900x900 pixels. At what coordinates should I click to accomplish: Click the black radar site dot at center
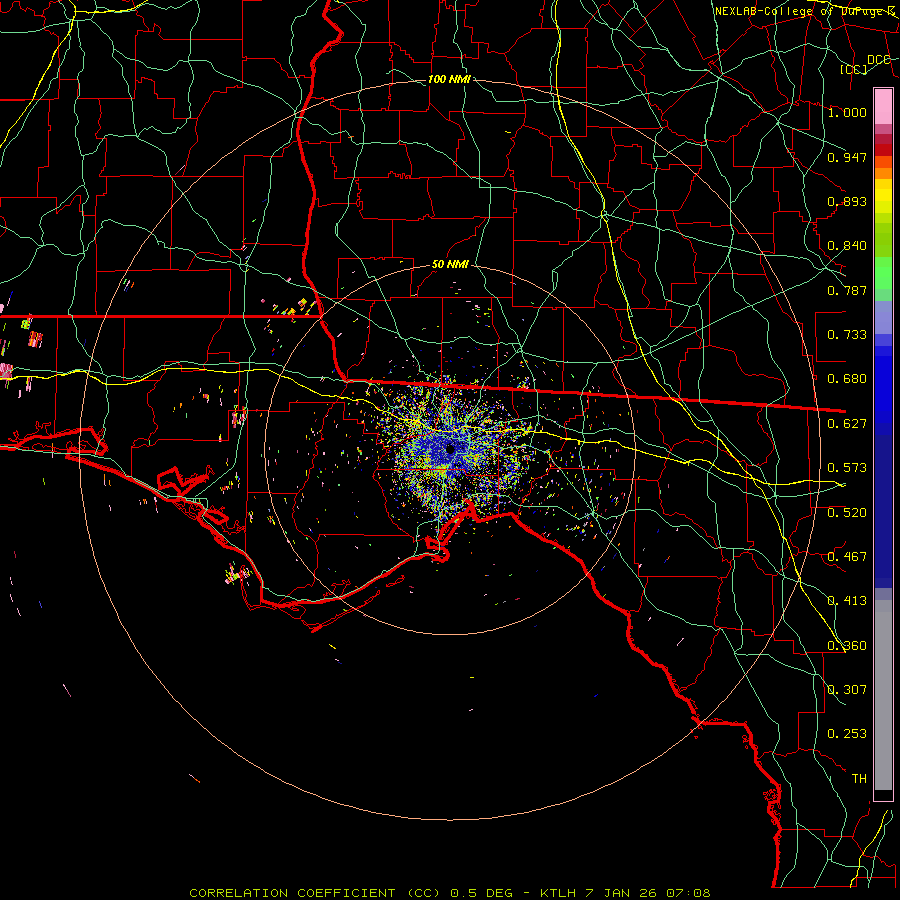coord(451,449)
